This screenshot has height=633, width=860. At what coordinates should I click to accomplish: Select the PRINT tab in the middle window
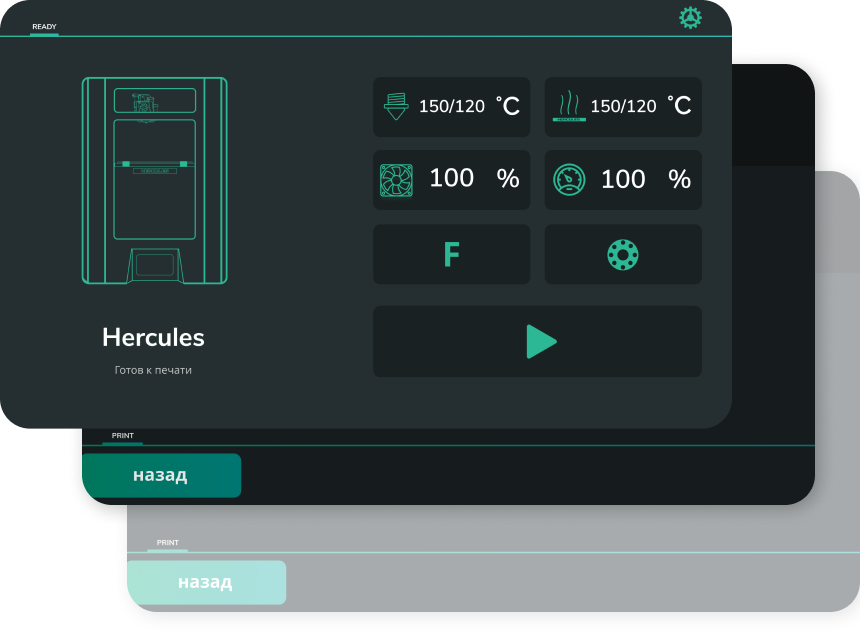click(x=122, y=436)
